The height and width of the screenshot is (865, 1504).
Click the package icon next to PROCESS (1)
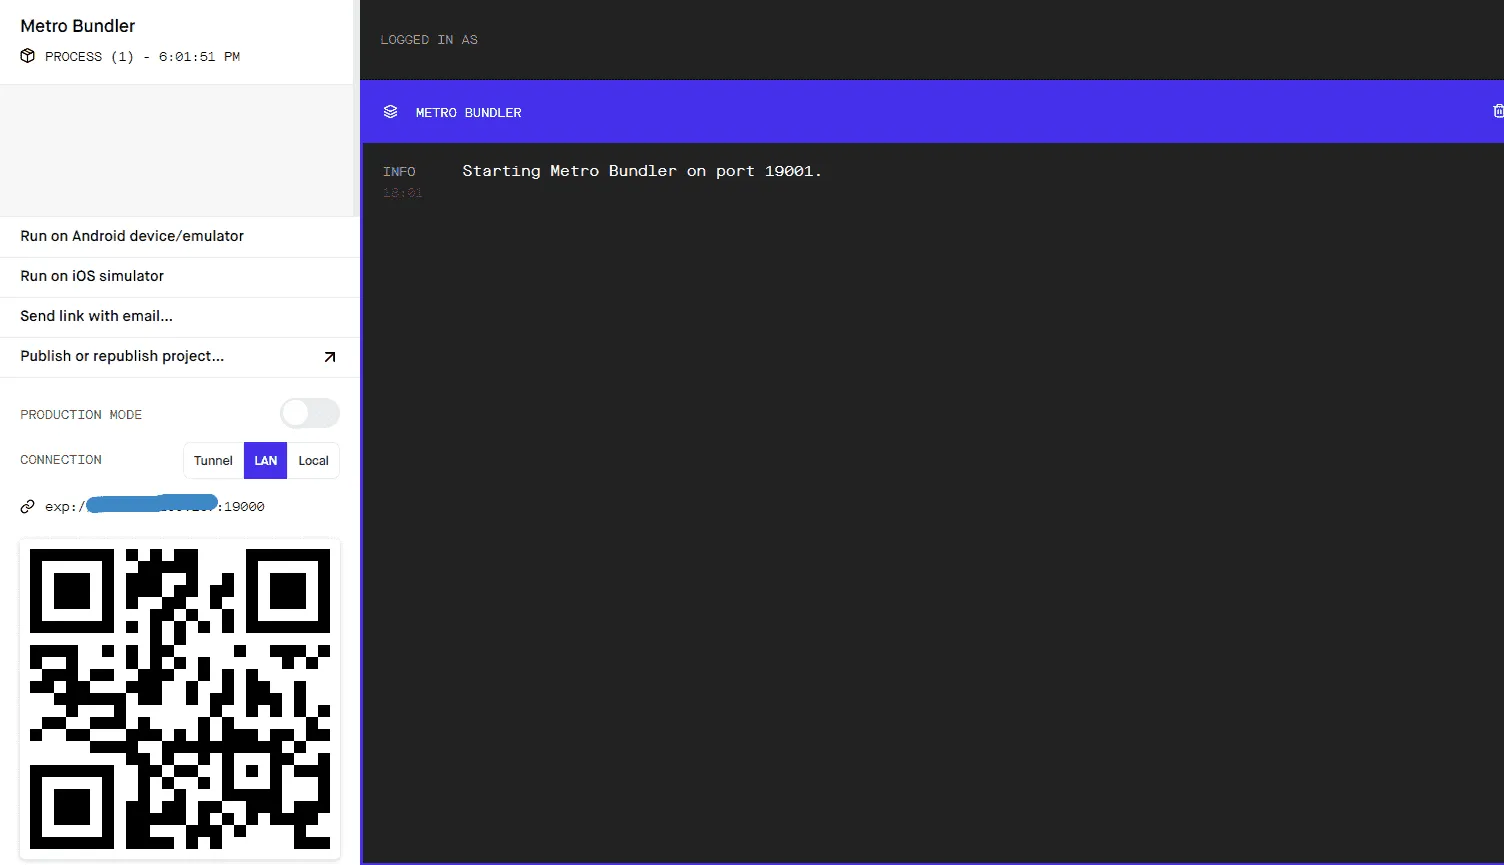coord(27,56)
